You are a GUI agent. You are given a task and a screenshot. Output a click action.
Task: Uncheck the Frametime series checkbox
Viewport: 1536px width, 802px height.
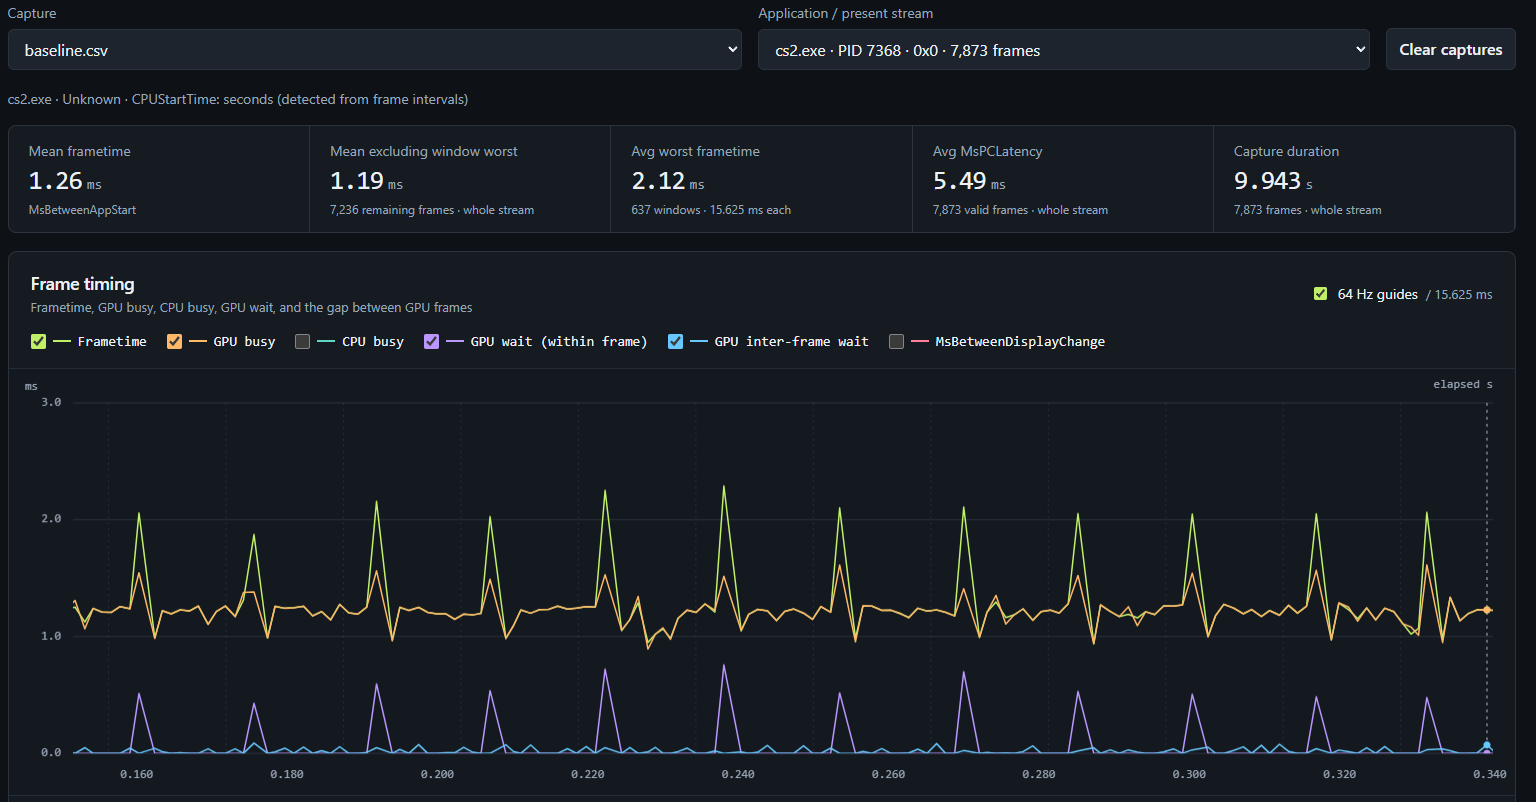pos(38,342)
